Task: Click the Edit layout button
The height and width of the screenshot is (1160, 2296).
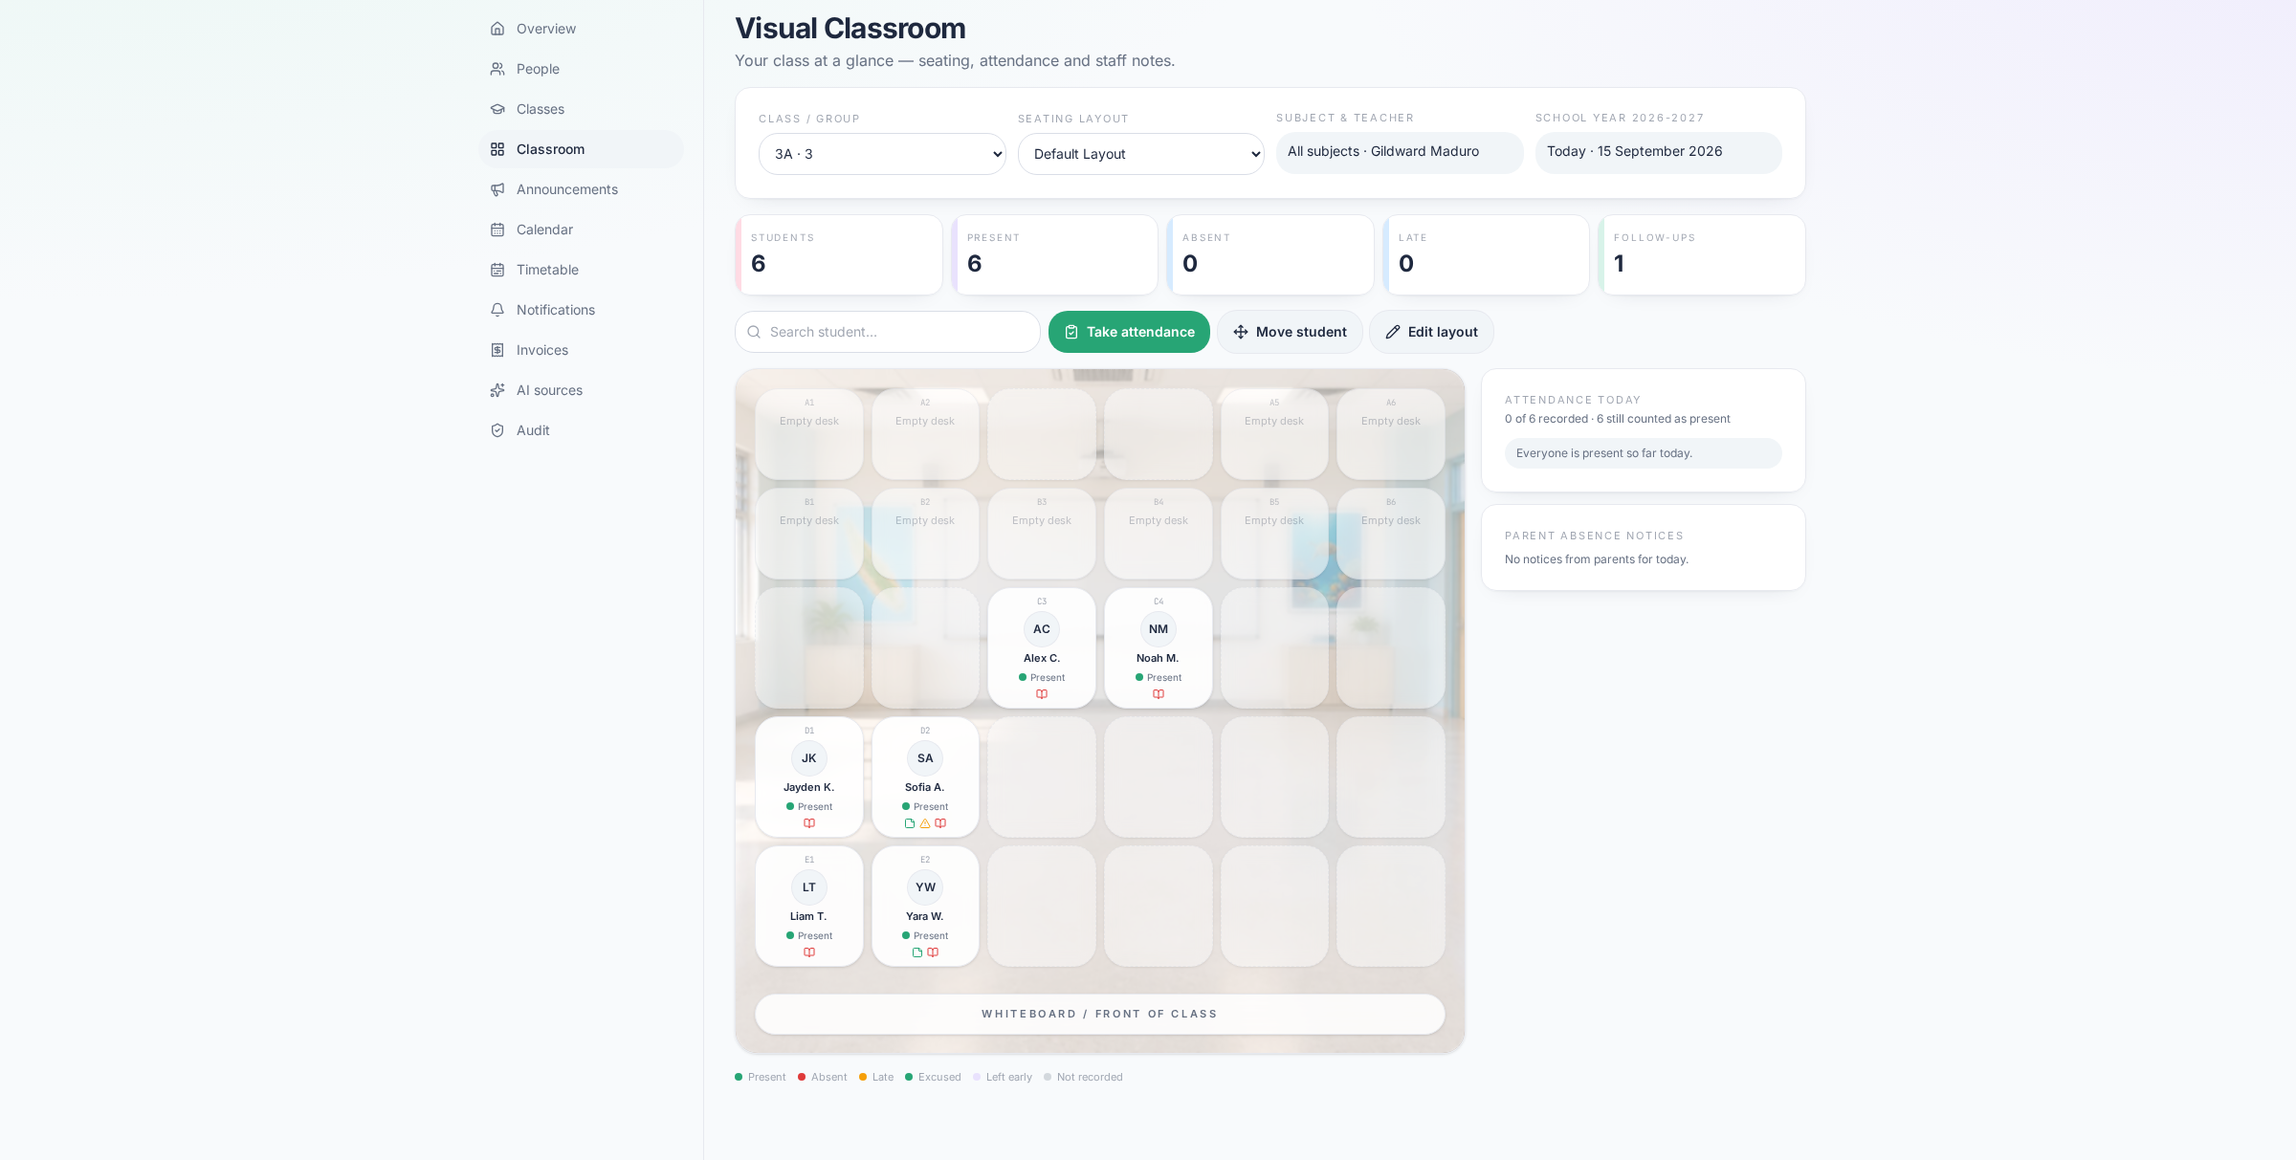Action: tap(1431, 332)
